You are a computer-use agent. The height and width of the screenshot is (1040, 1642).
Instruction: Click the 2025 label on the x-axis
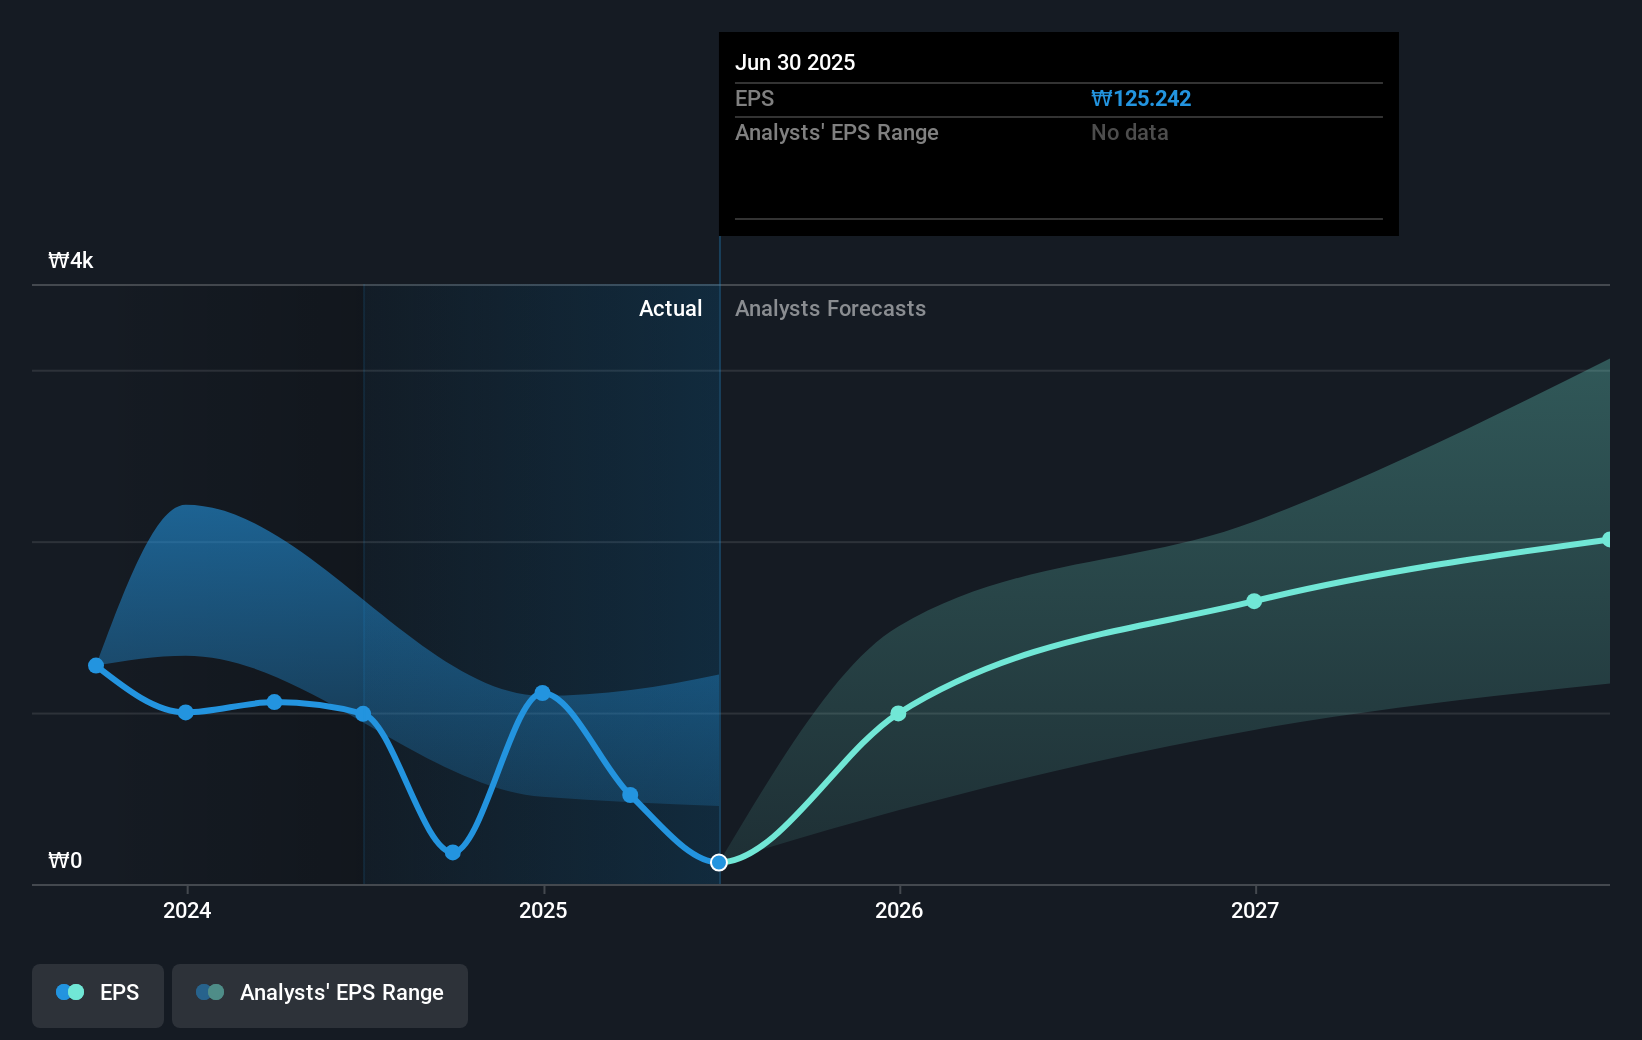tap(543, 910)
